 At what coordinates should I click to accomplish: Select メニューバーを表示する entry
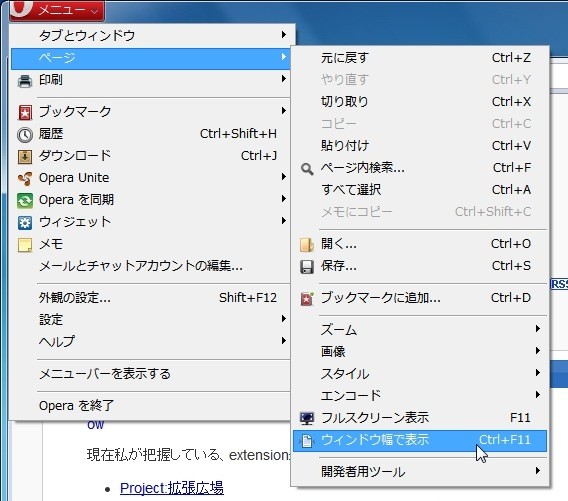click(151, 374)
